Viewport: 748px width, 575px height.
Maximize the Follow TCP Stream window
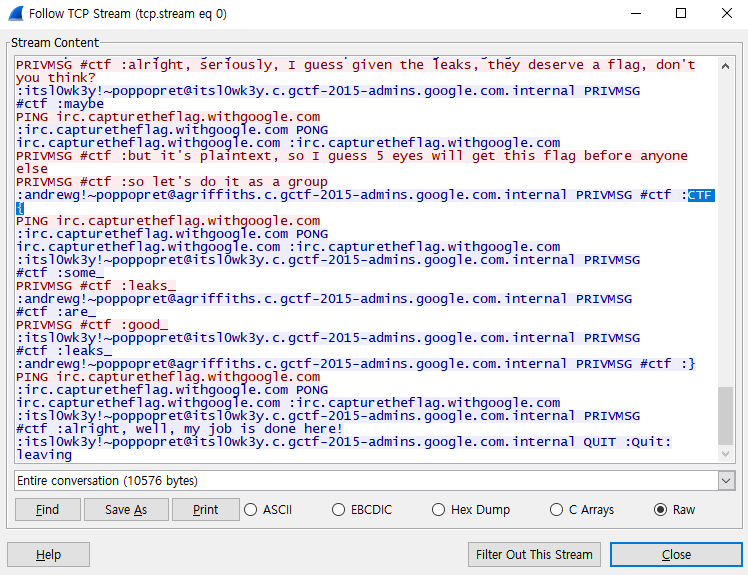(x=681, y=13)
